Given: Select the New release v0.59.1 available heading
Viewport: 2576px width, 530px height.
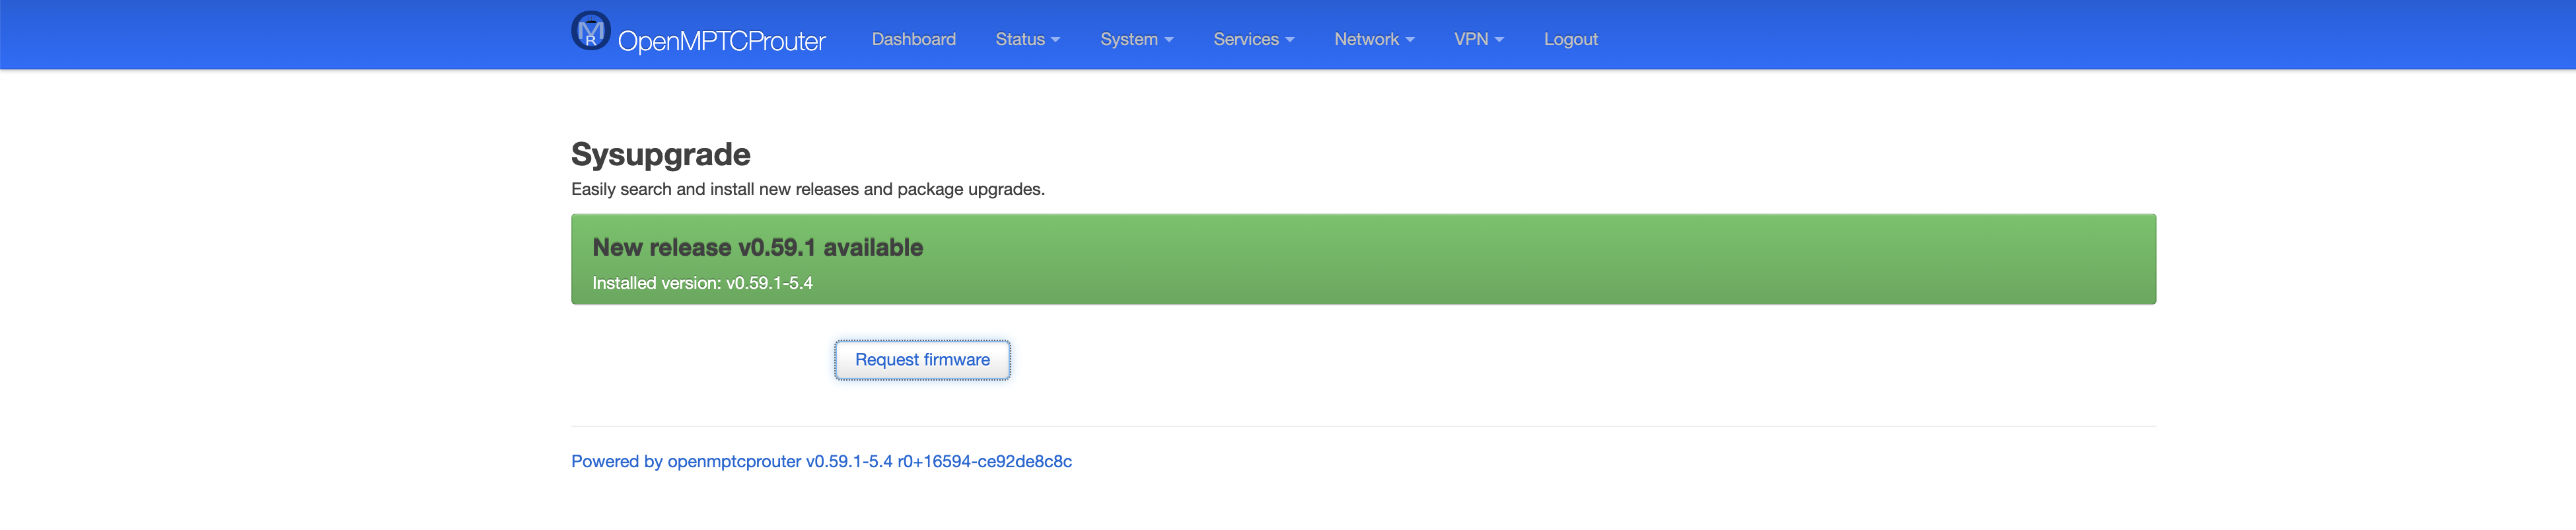Looking at the screenshot, I should click(x=757, y=247).
